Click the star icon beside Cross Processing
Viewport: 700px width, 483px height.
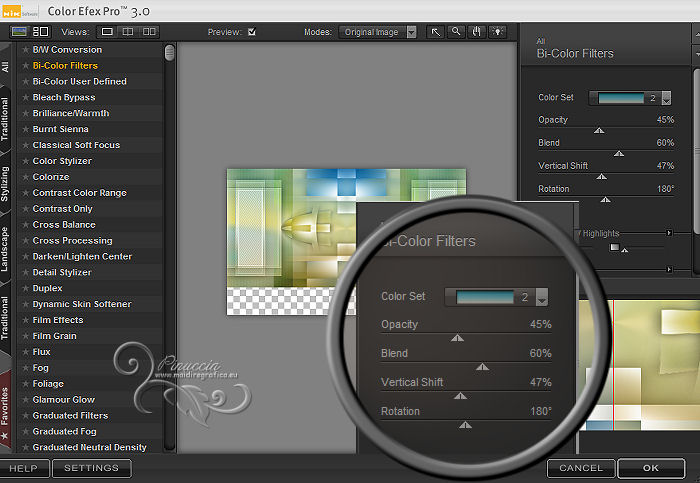point(25,241)
